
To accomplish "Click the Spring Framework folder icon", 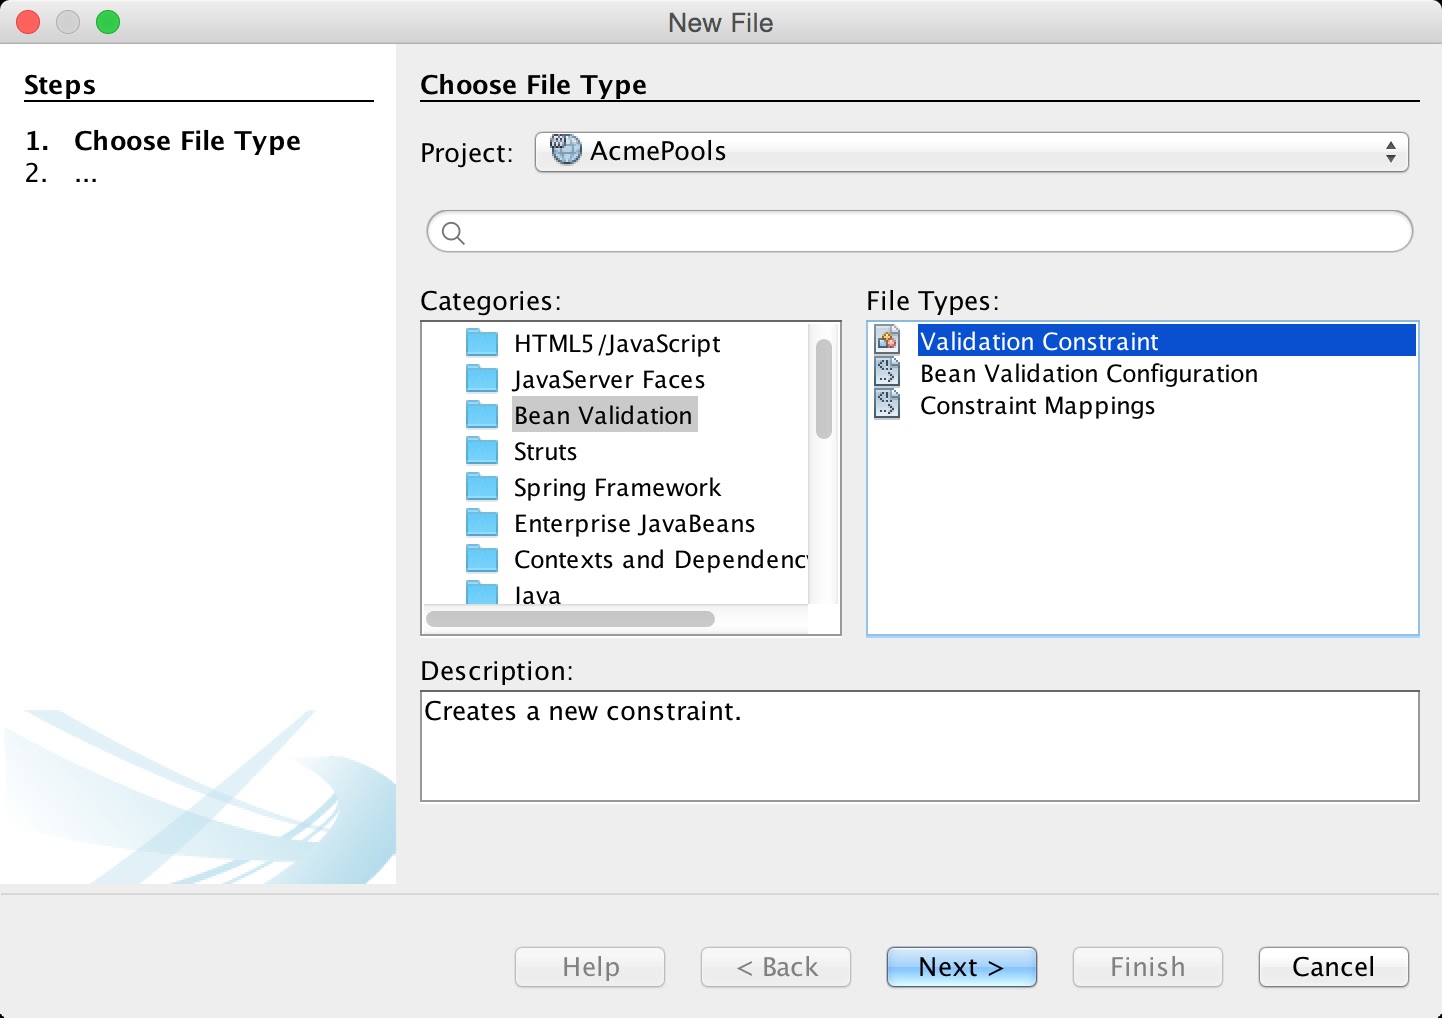I will click(482, 488).
